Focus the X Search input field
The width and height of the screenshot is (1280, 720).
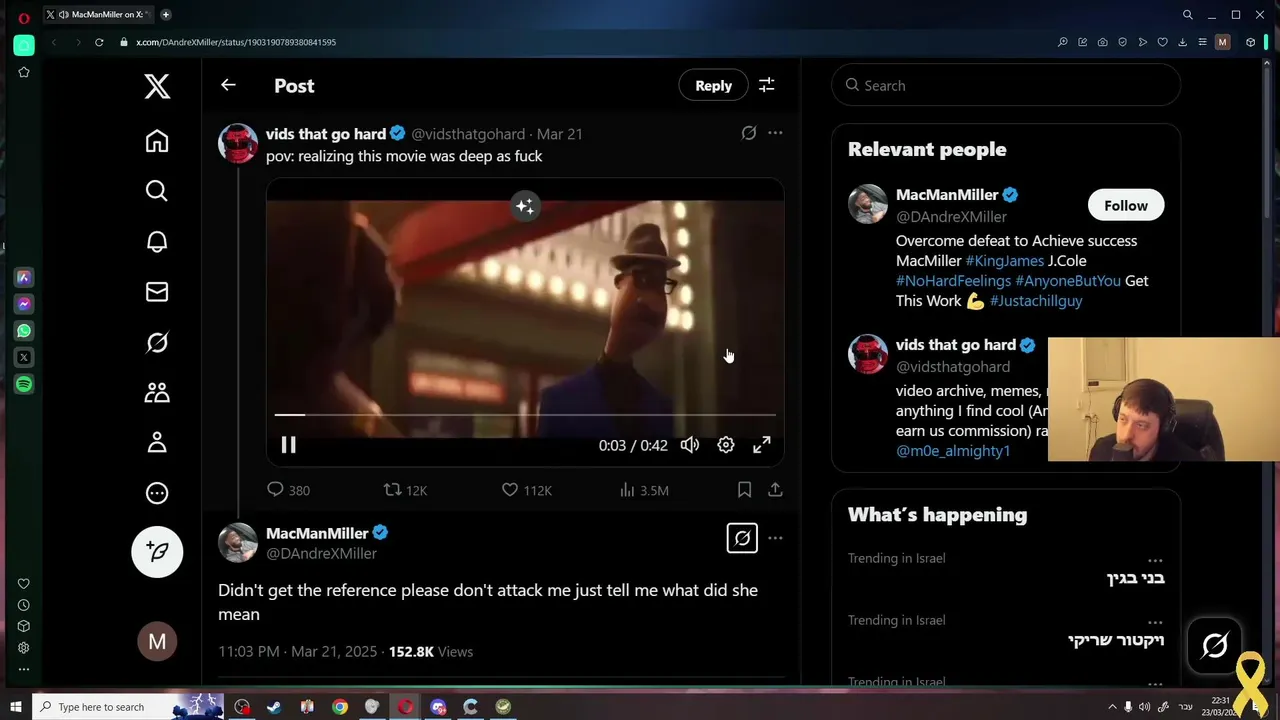[1006, 85]
